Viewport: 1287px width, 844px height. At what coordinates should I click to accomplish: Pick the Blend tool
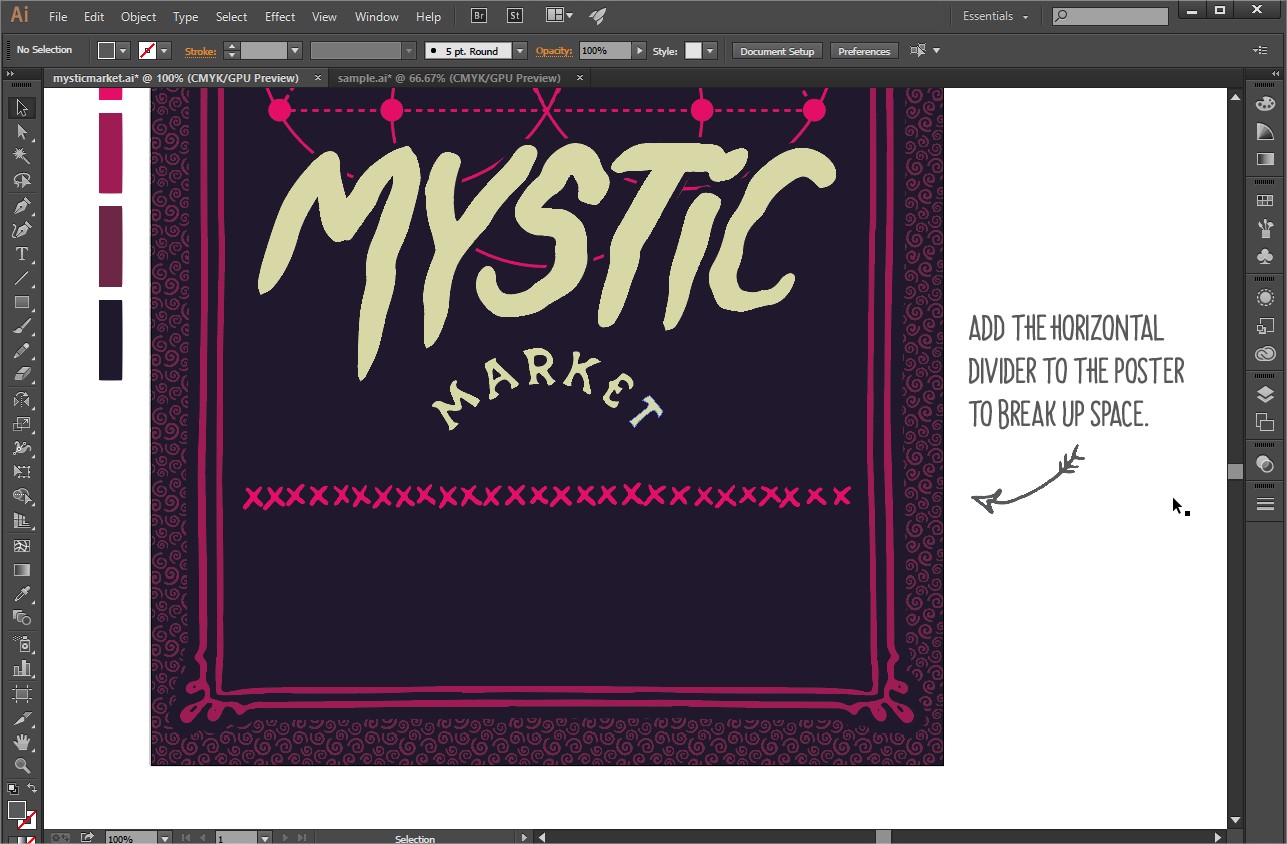pyautogui.click(x=22, y=618)
